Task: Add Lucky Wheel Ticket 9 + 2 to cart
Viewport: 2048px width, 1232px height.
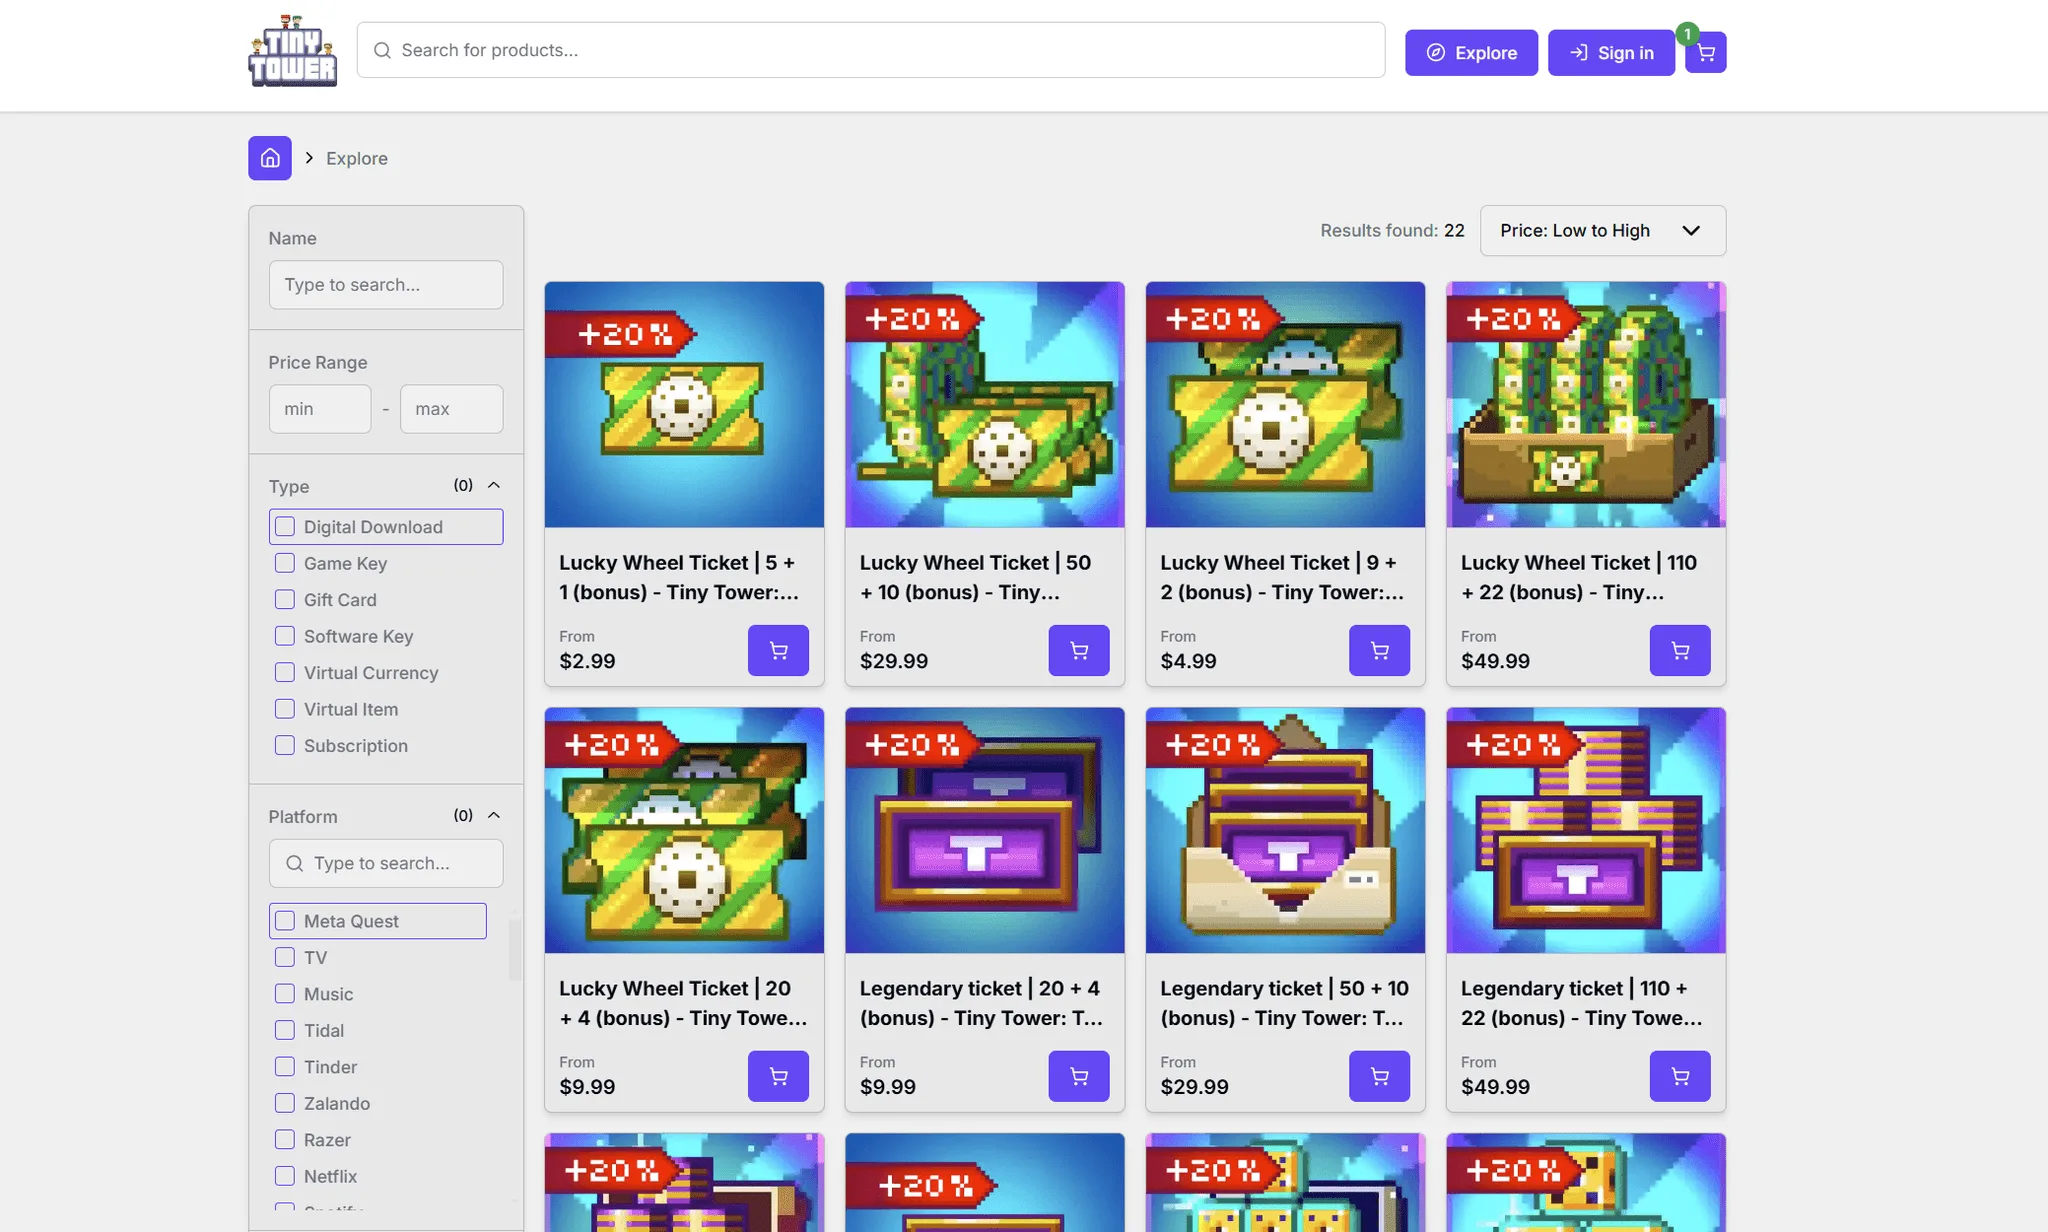Action: pos(1379,650)
